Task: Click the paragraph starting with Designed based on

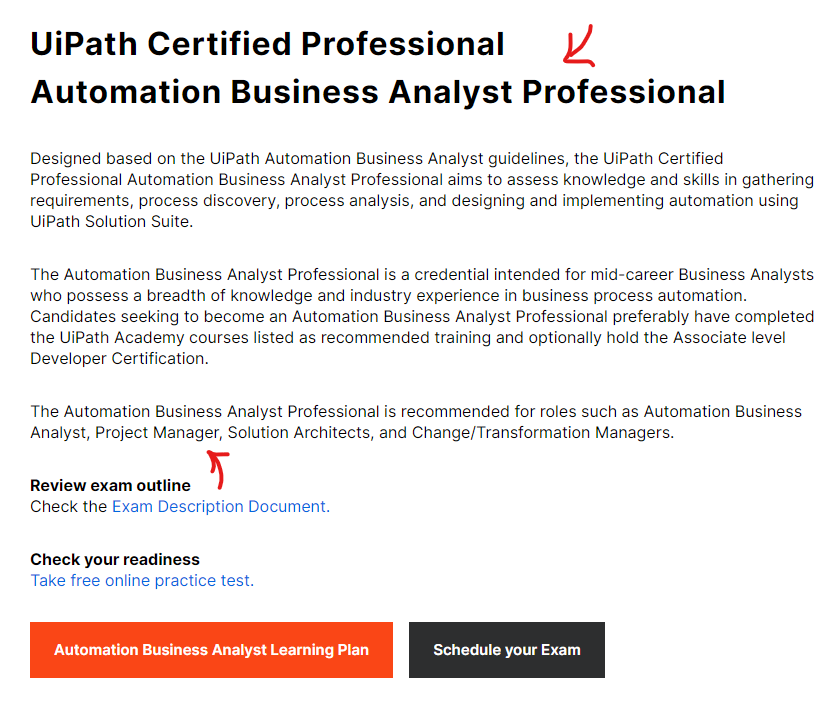Action: pos(422,190)
